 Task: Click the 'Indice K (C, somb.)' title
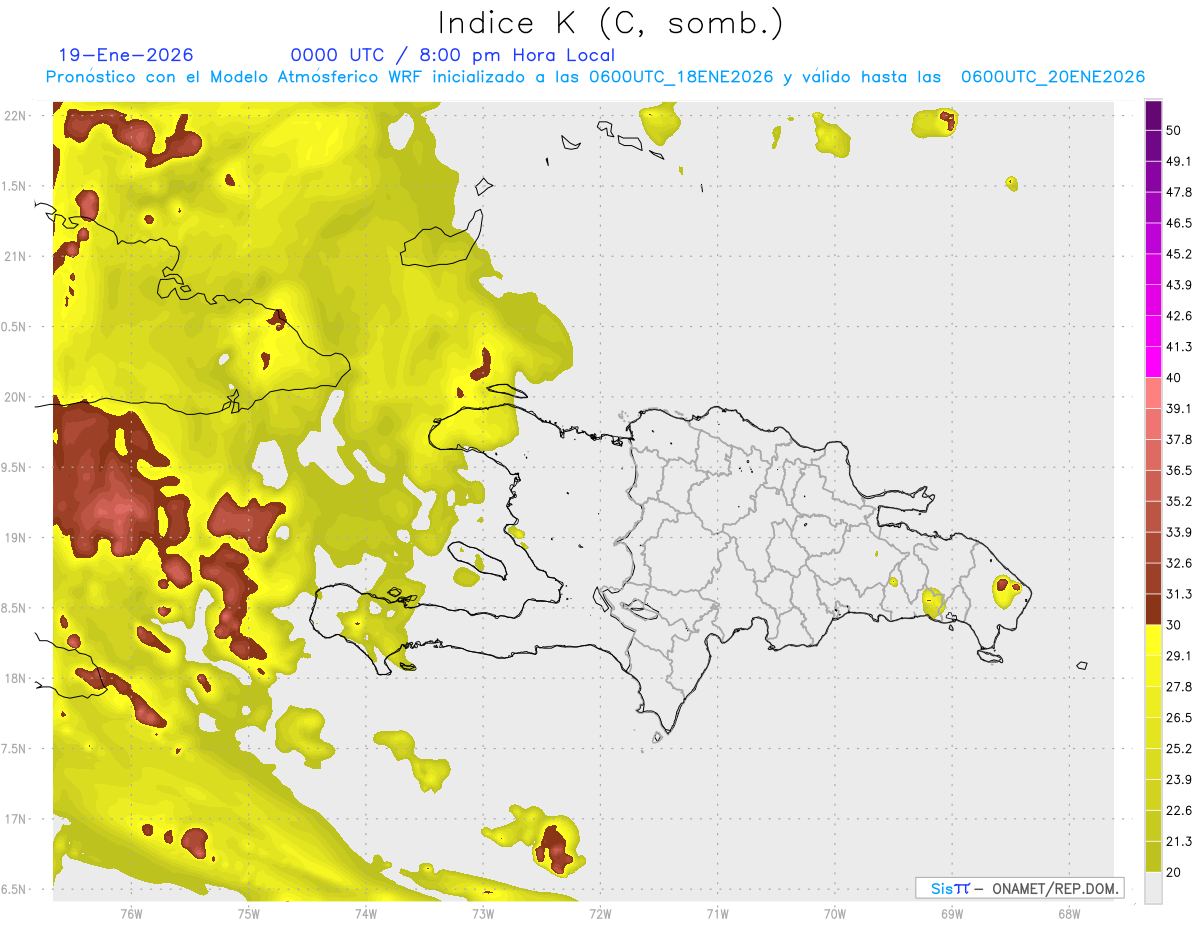click(610, 23)
